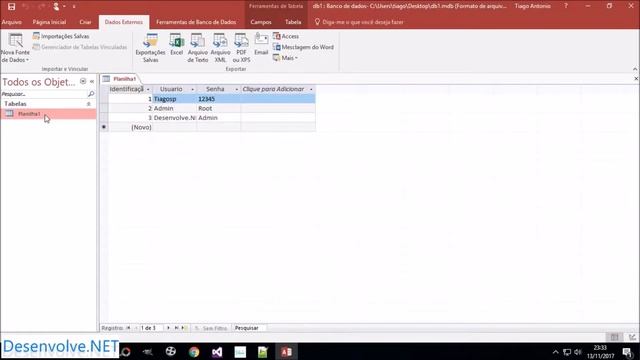This screenshot has width=640, height=360.
Task: Open Usuario column dropdown
Action: [x=192, y=89]
